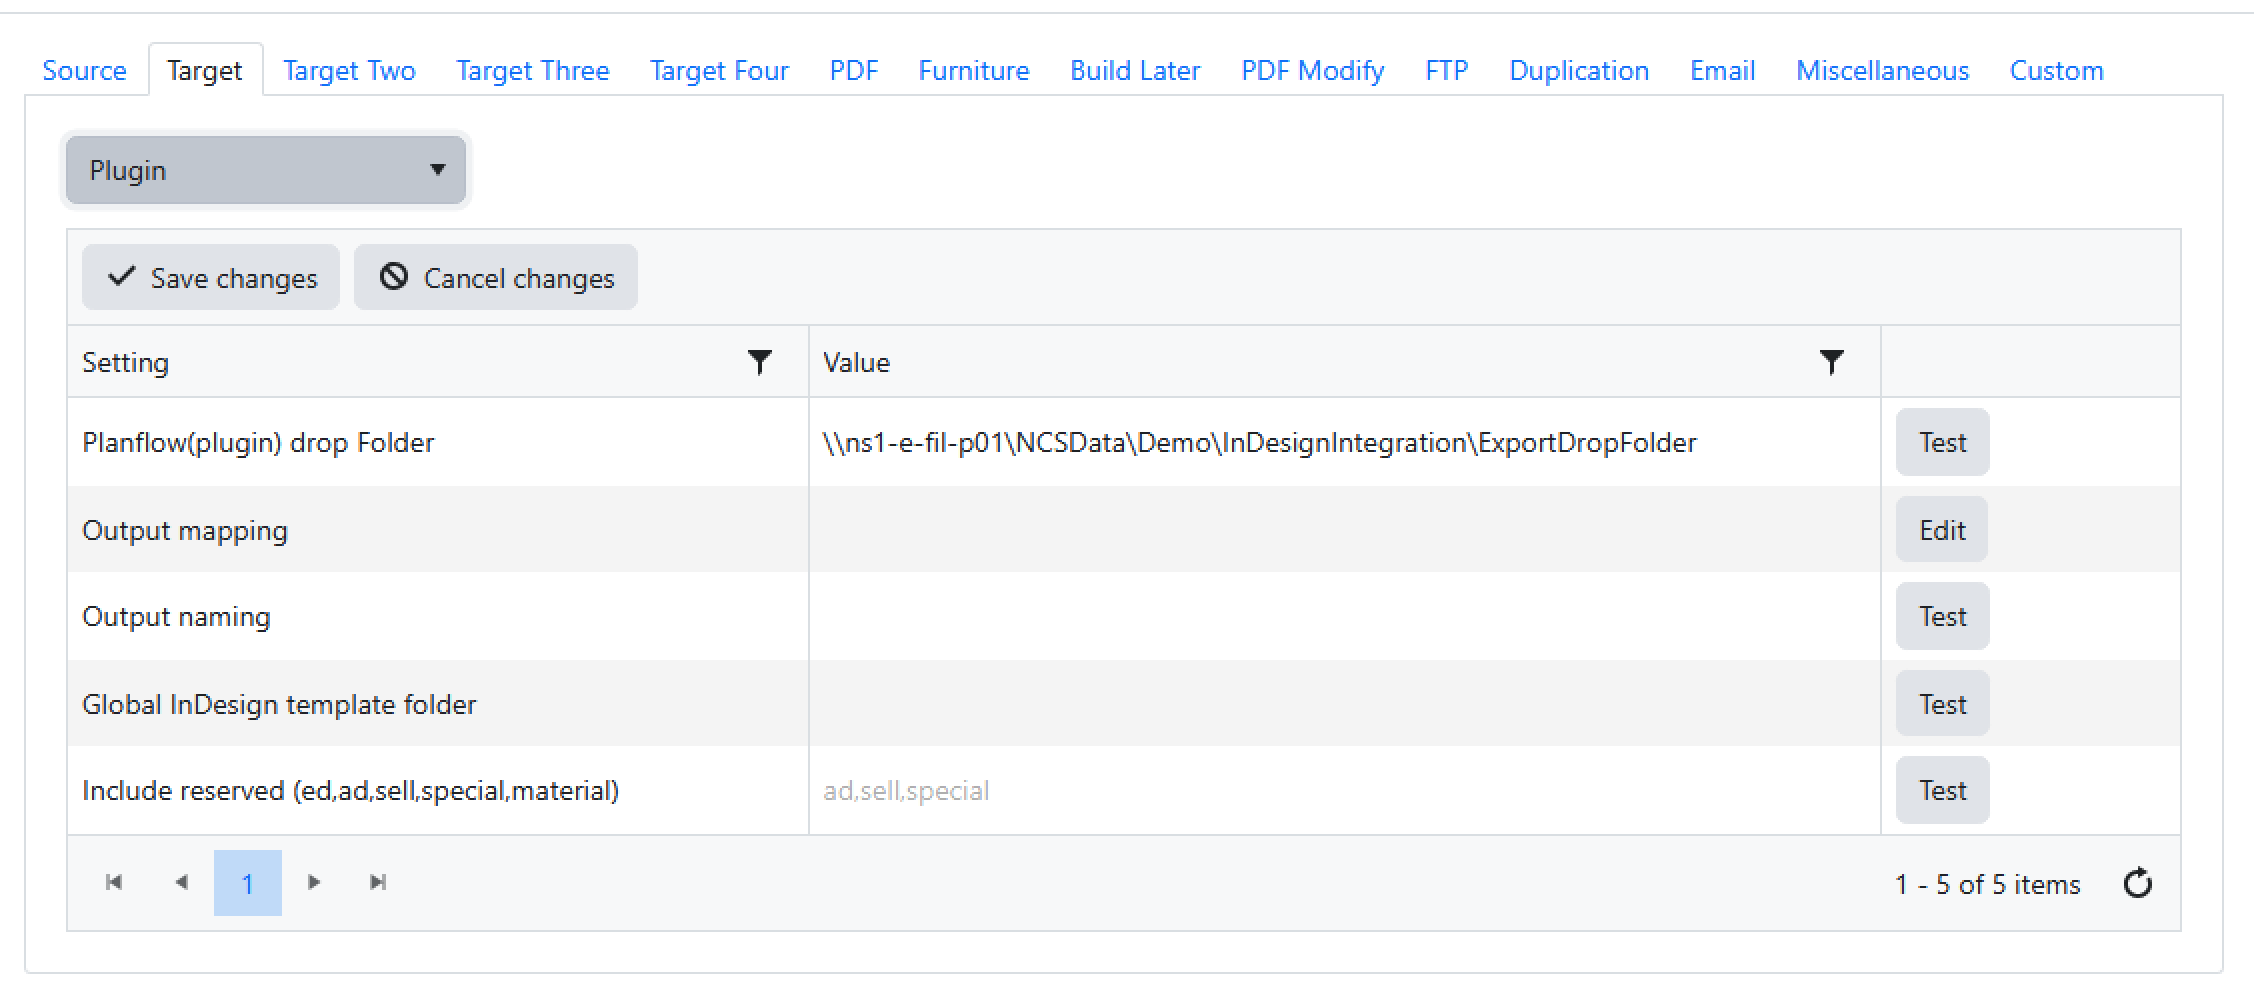
Task: Refresh the settings grid
Action: 2137,883
